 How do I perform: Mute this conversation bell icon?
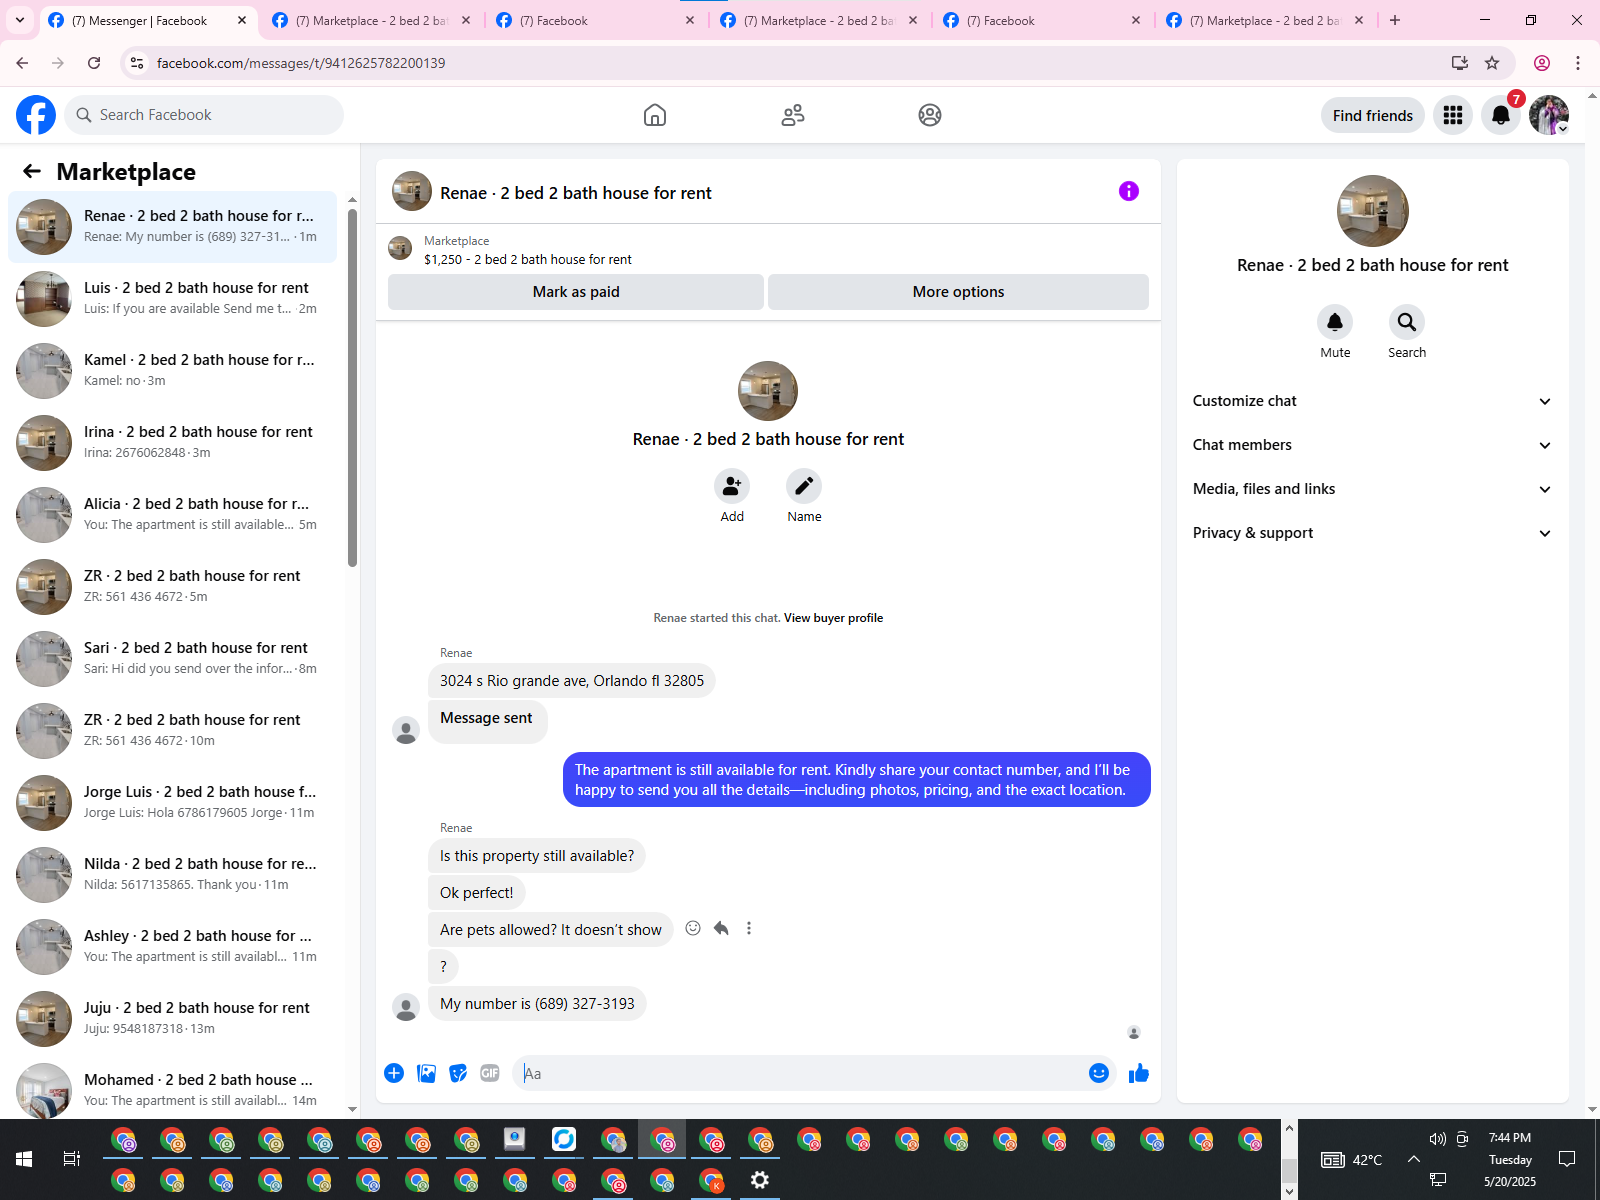(x=1335, y=322)
